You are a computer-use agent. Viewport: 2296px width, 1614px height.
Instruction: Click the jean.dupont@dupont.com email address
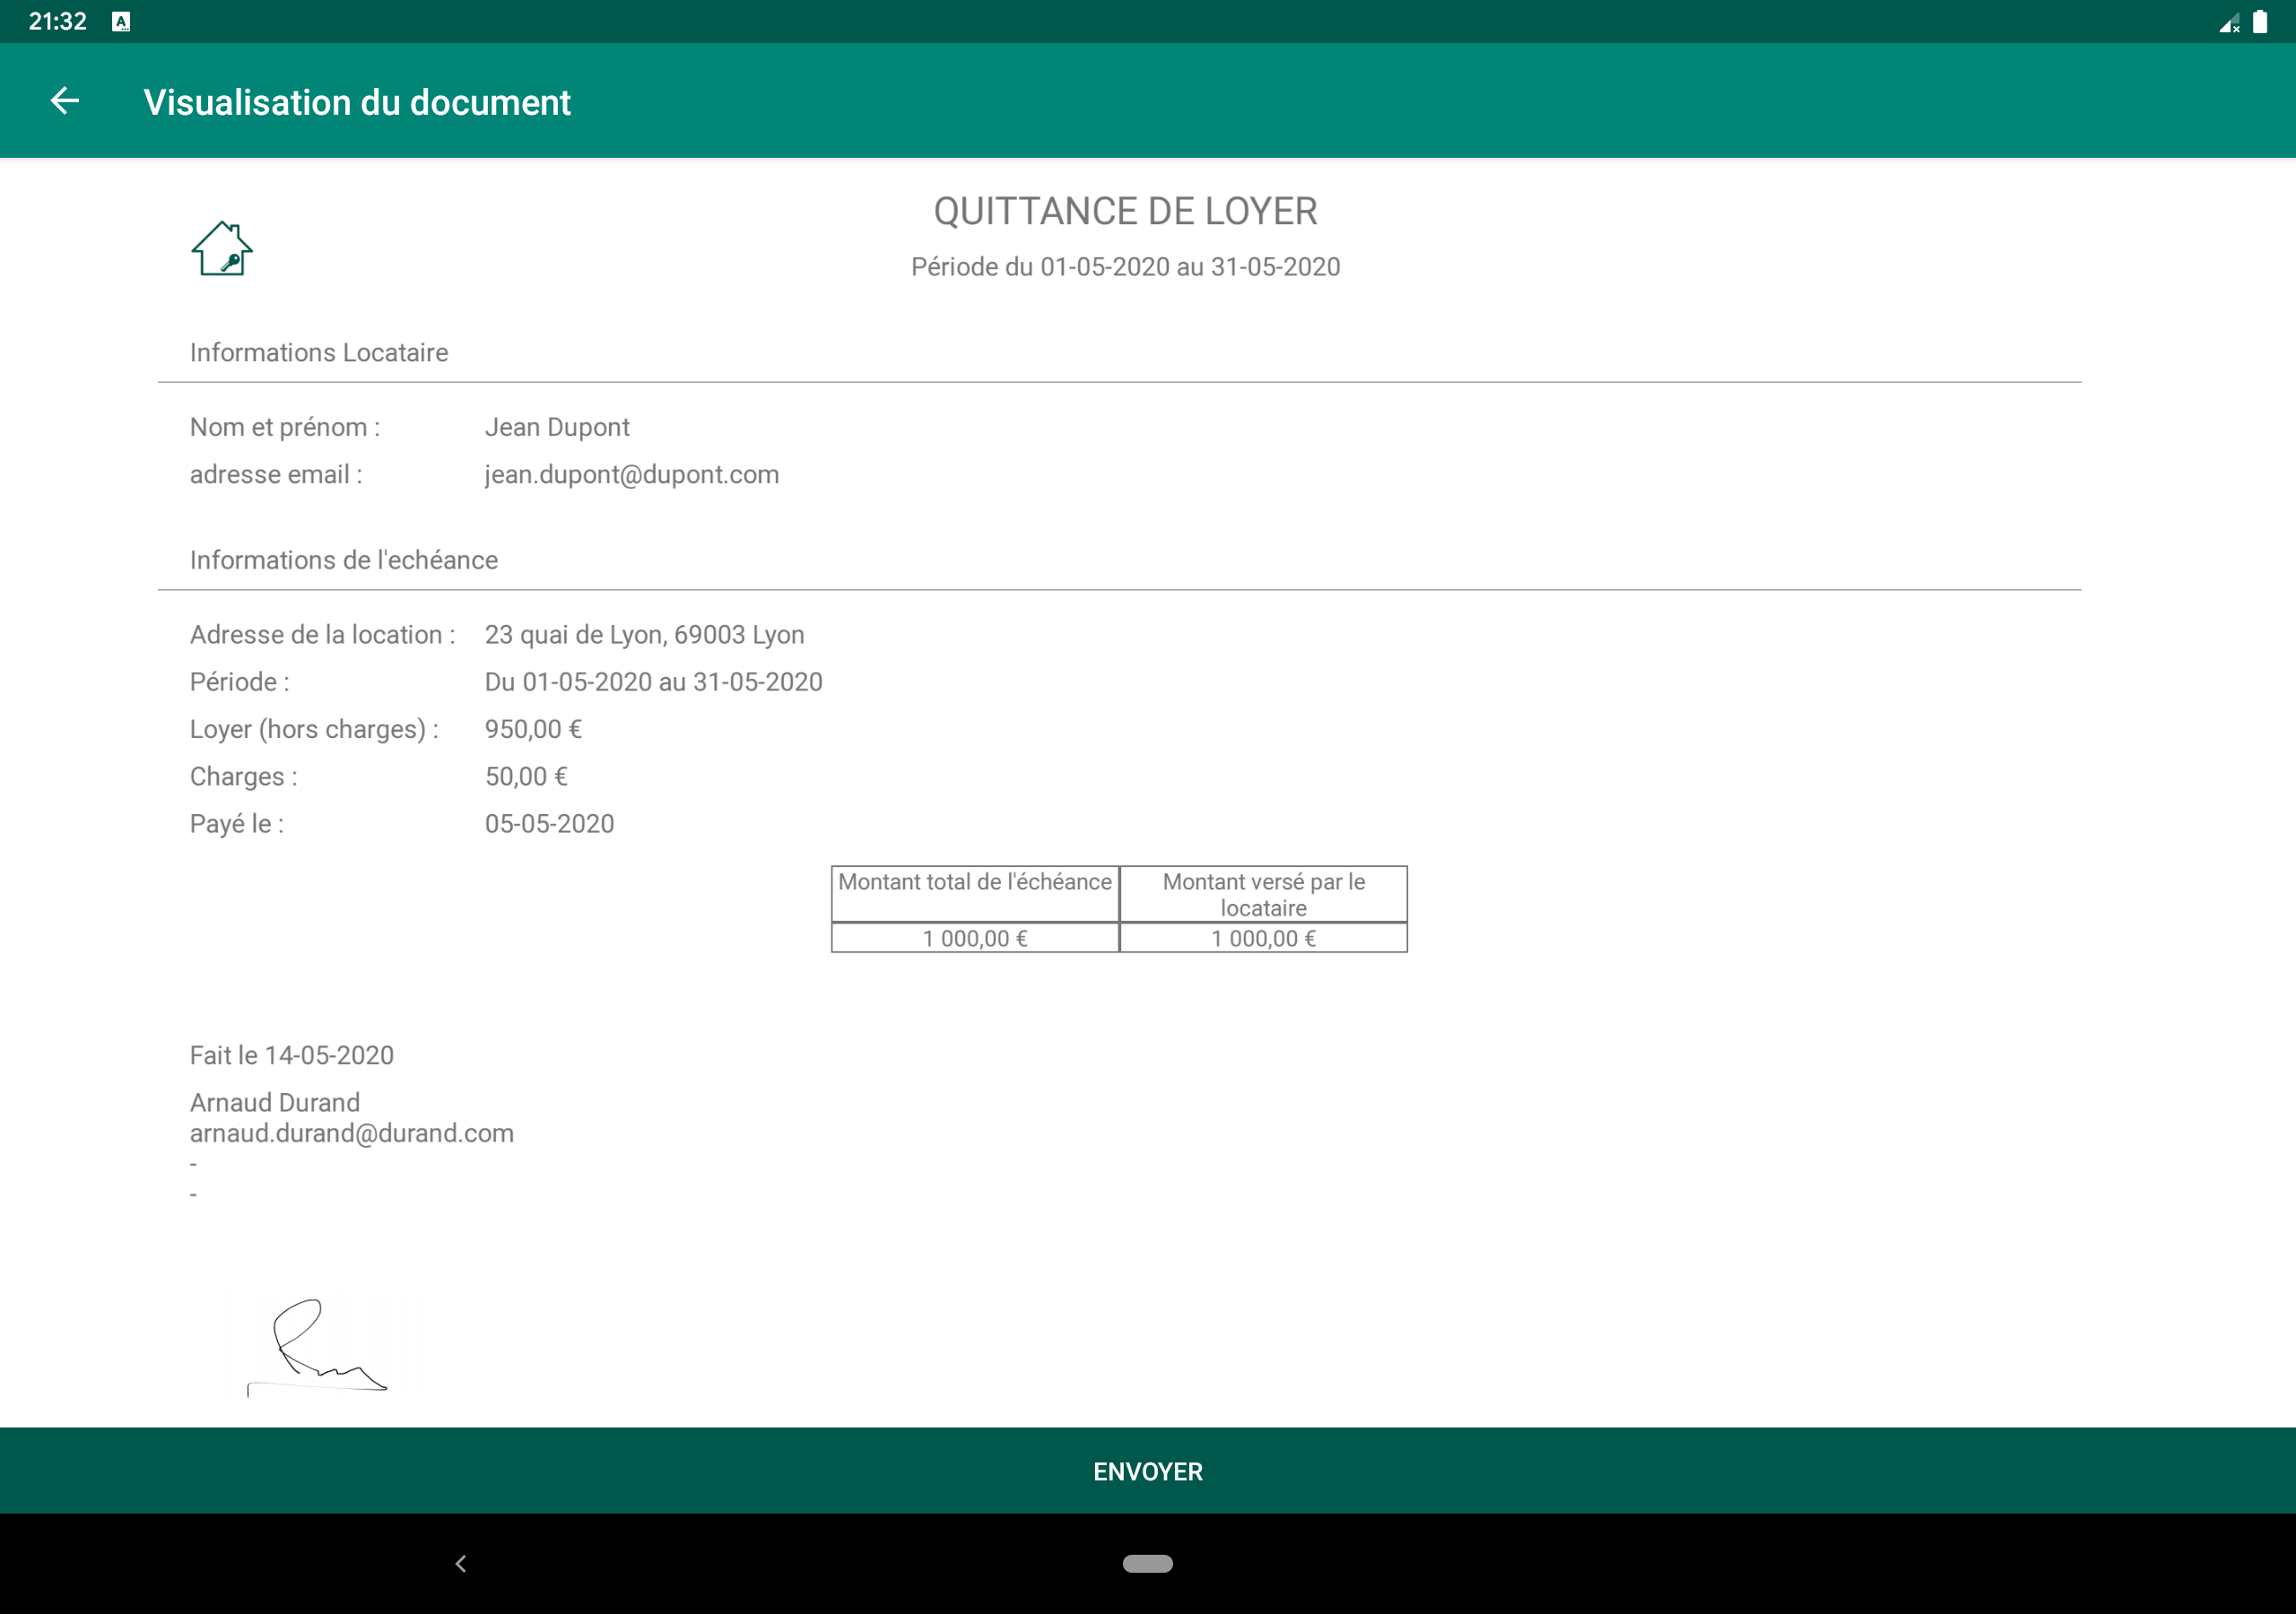(x=631, y=474)
